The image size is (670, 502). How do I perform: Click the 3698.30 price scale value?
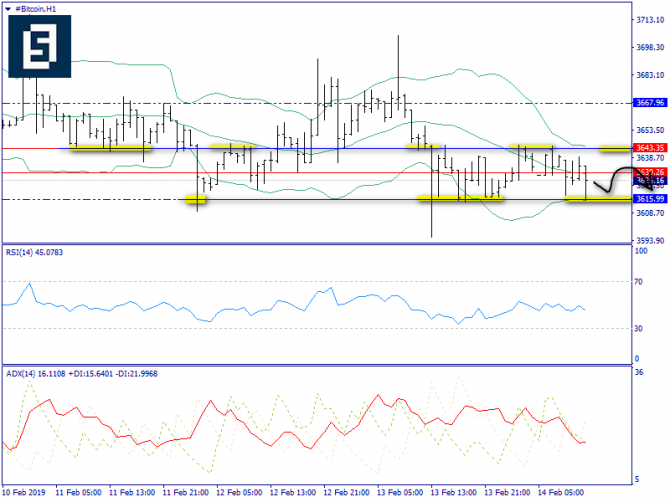[x=650, y=47]
